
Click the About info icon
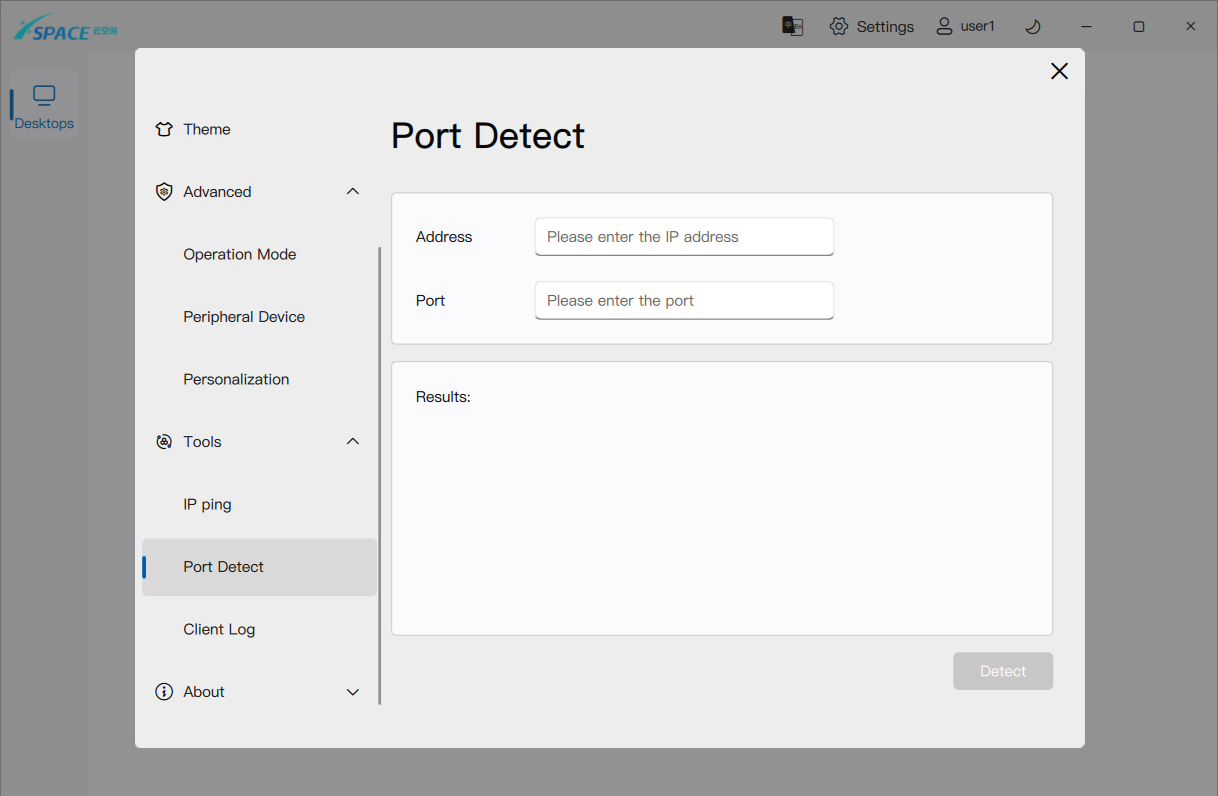click(165, 692)
